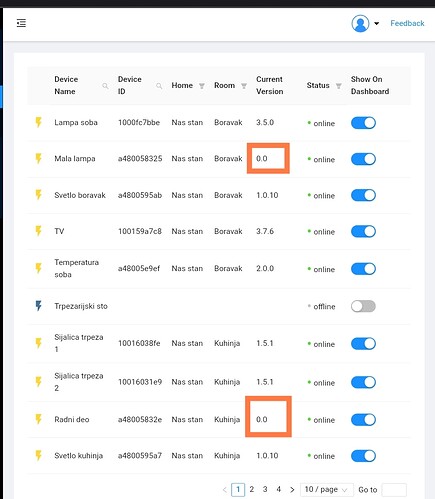Open the Room column filter icon

(x=244, y=86)
